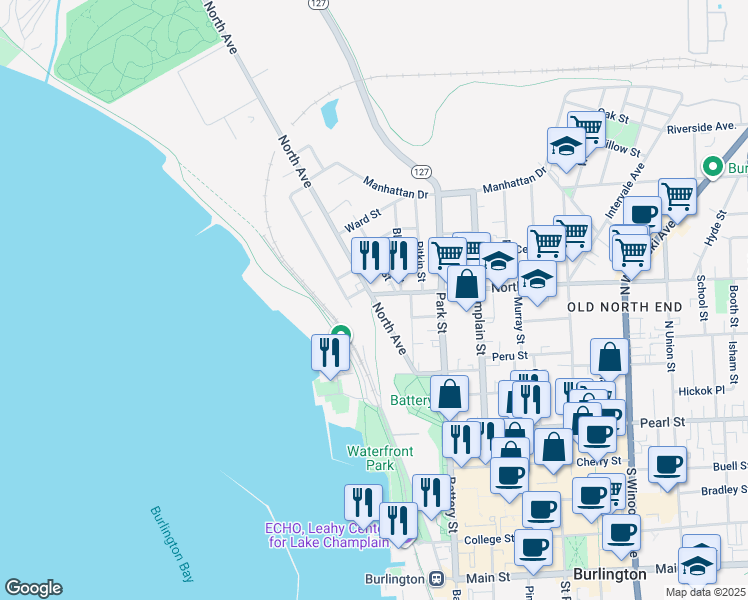Open graduation cap marker in bottom-right corner
This screenshot has width=748, height=600.
coord(697,567)
